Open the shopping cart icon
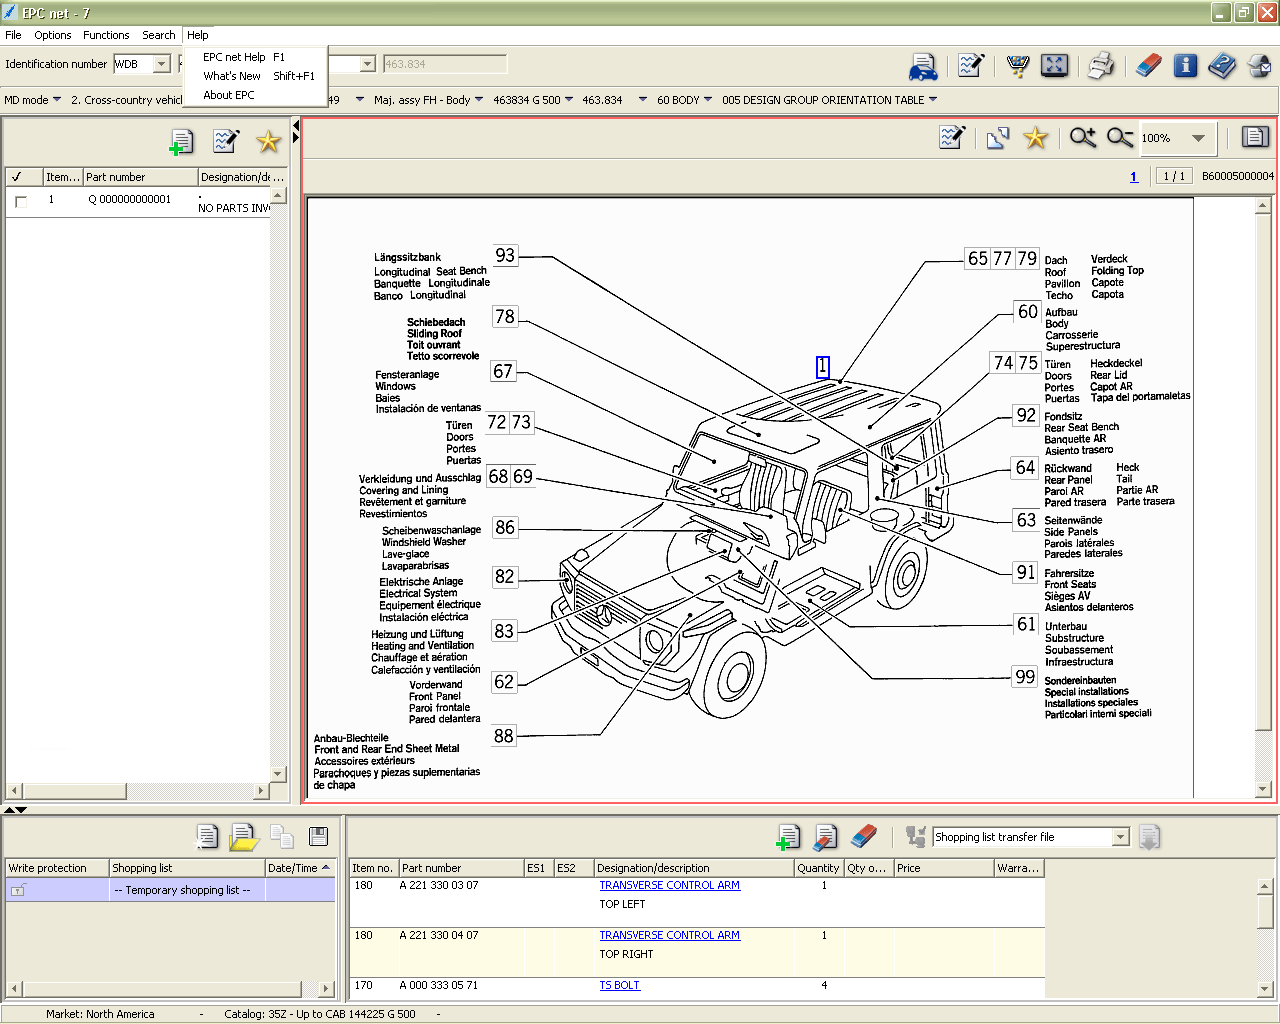Viewport: 1280px width, 1024px height. (x=1018, y=66)
